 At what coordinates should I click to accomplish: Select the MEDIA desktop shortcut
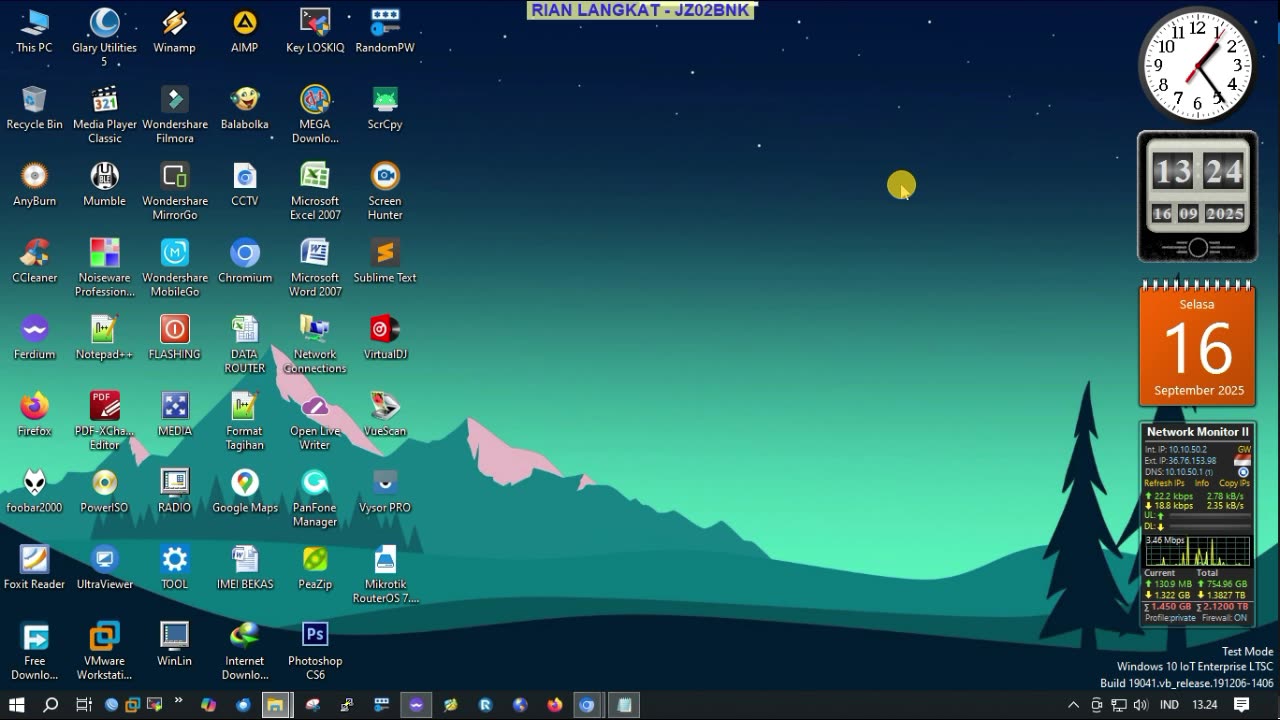coord(174,415)
